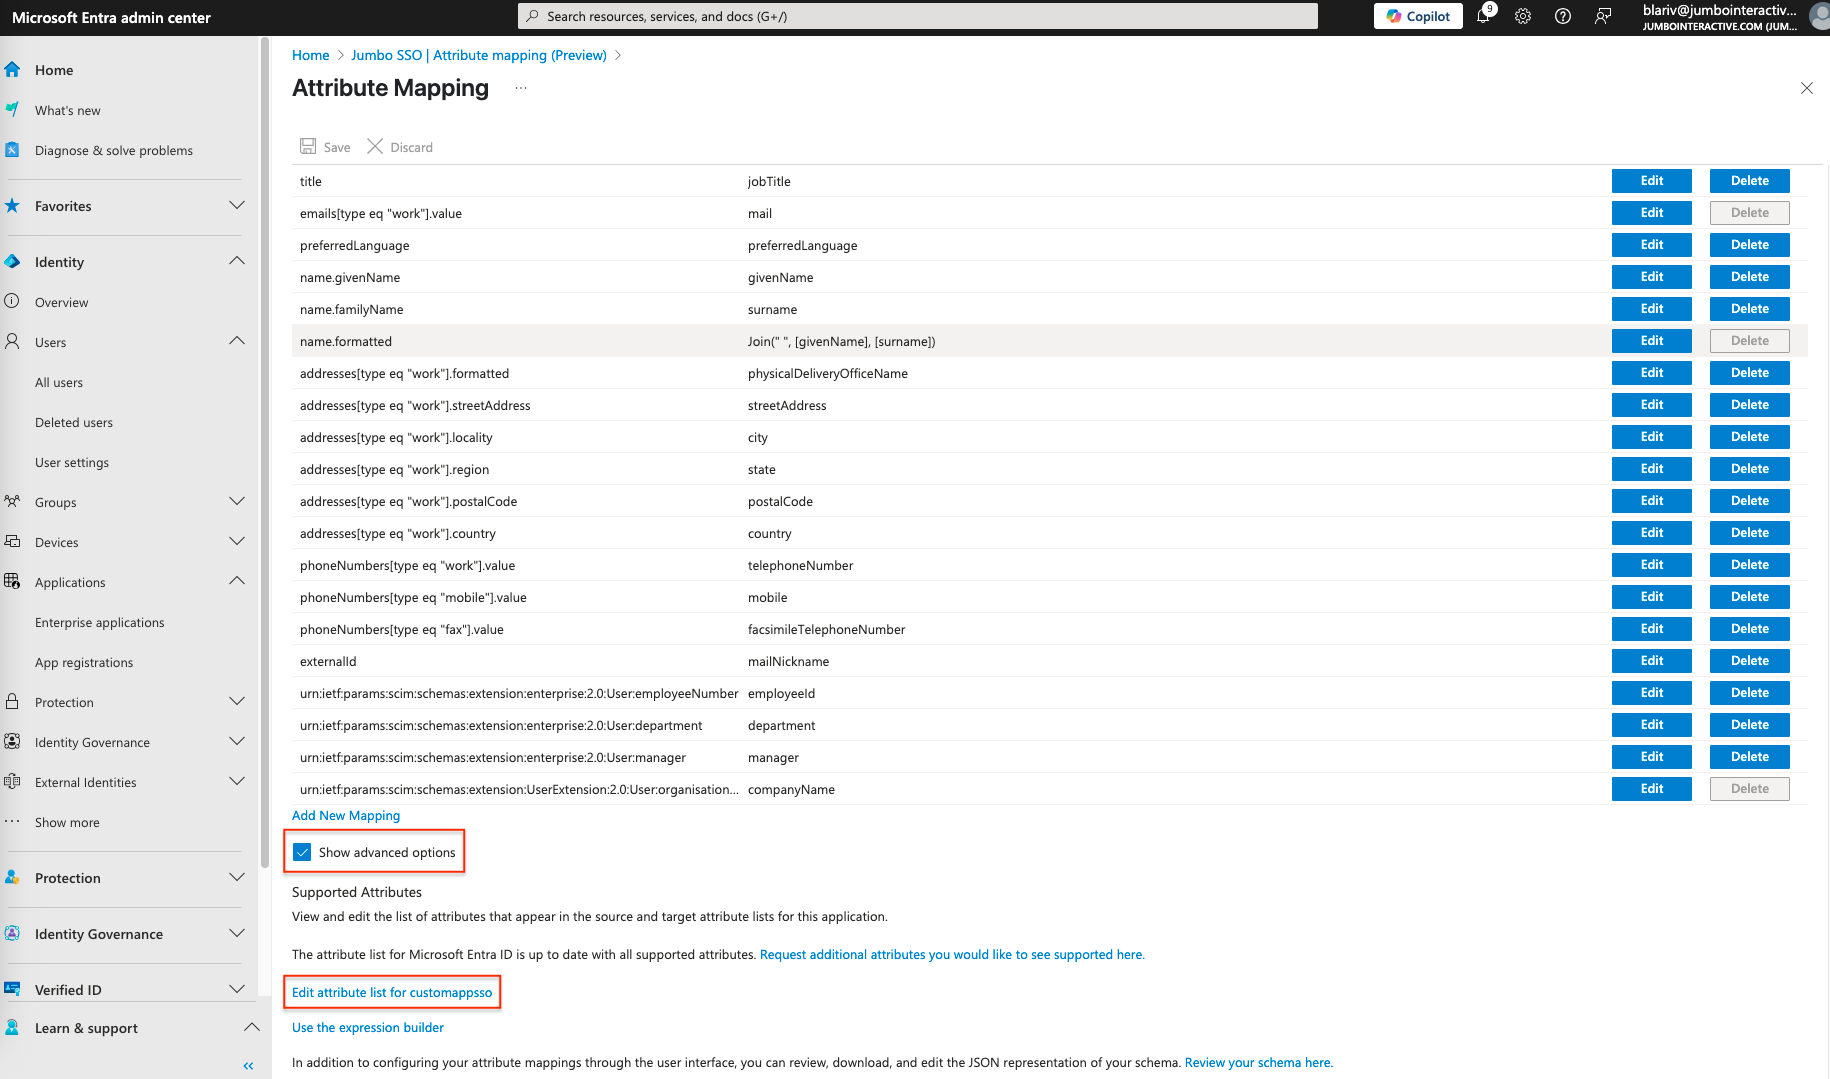Click the Overview info icon
This screenshot has height=1079, width=1830.
tap(12, 301)
